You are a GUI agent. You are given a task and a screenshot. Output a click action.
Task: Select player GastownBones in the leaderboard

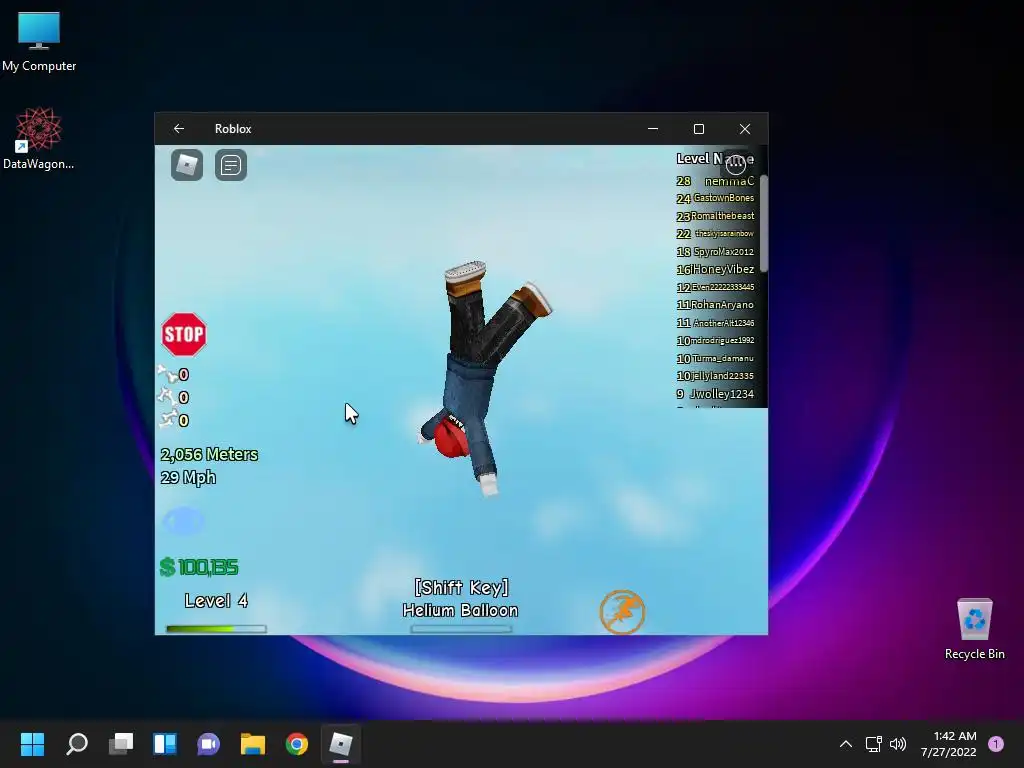[724, 198]
